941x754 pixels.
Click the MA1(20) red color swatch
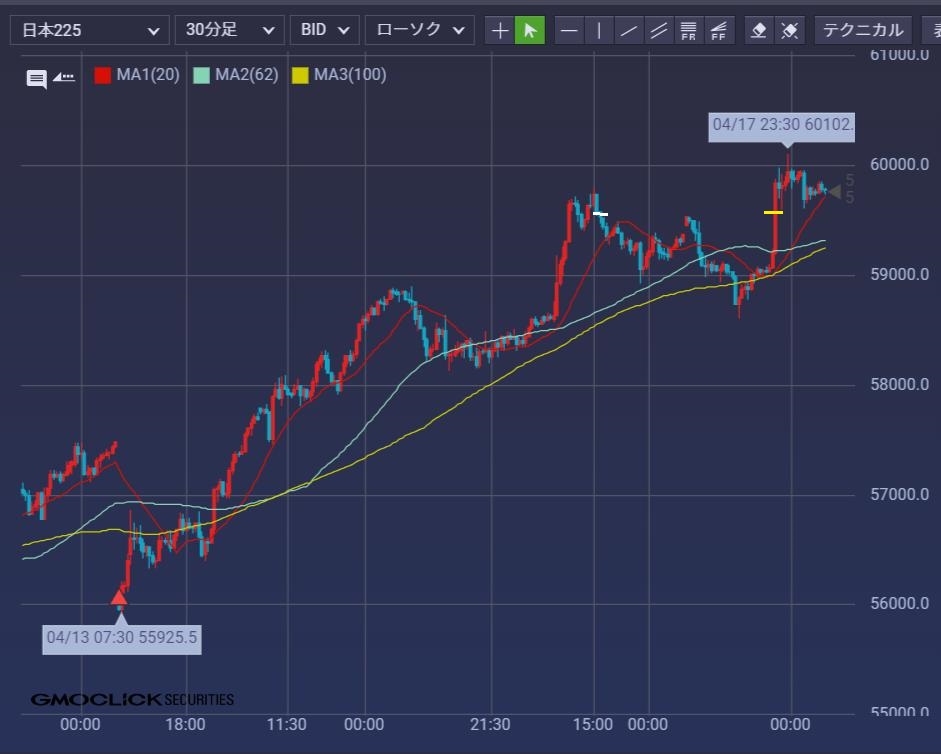pos(102,75)
